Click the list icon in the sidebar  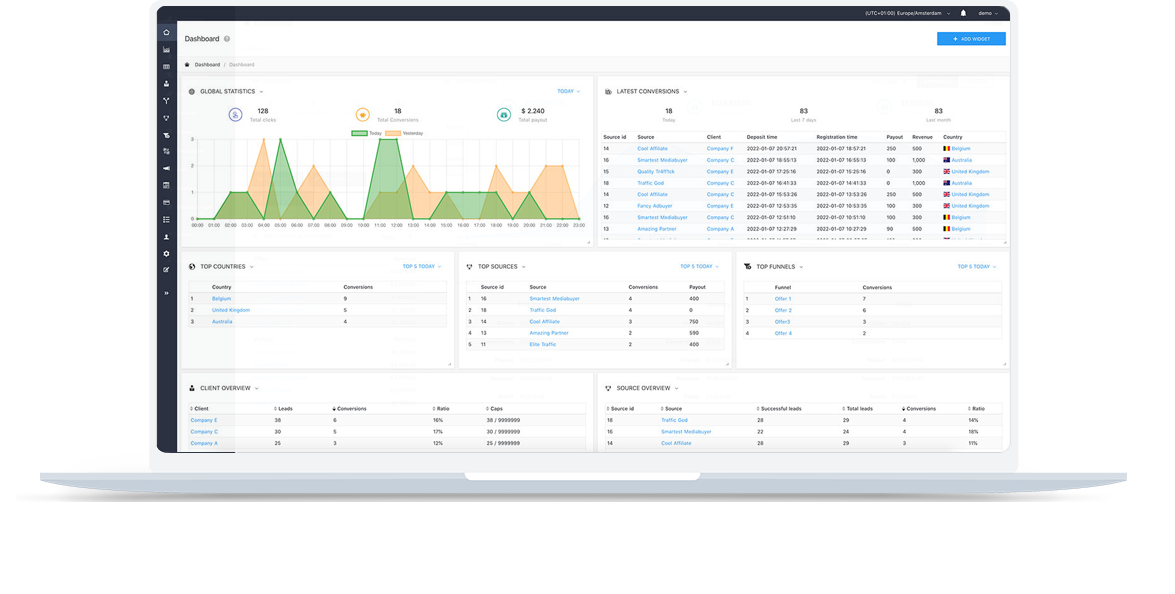166,219
